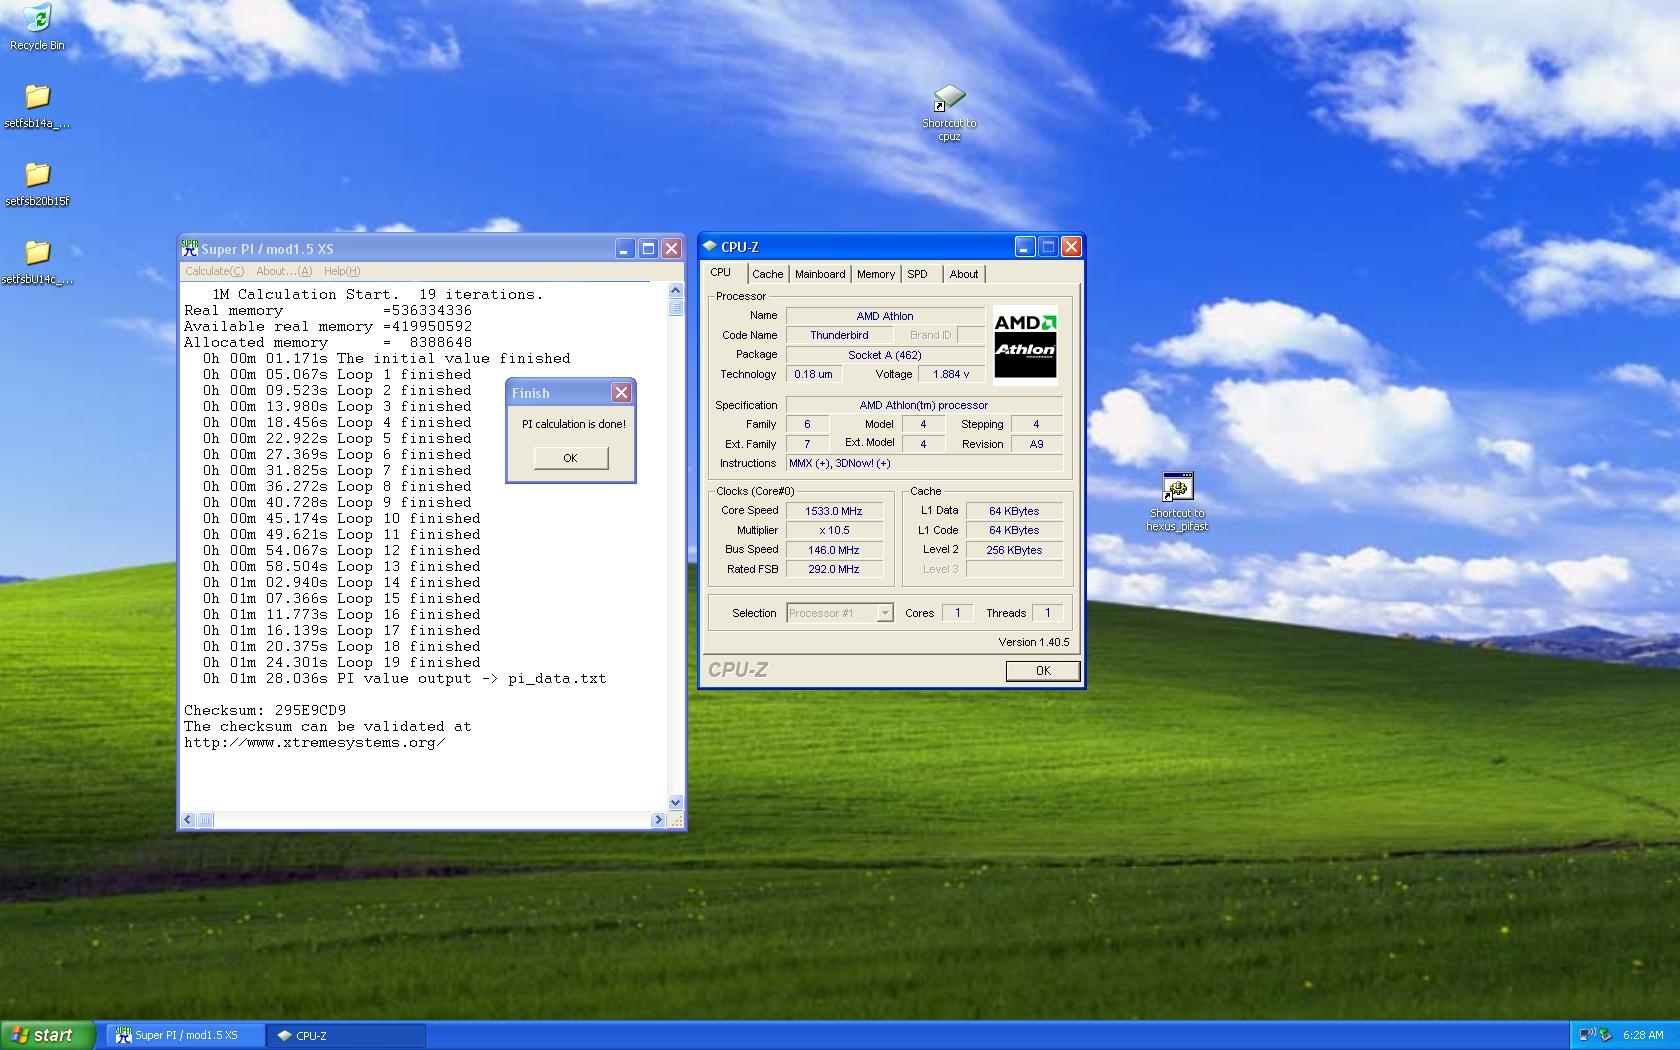Click the system tray safely-remove hardware icon
This screenshot has width=1680, height=1050.
point(1605,1035)
